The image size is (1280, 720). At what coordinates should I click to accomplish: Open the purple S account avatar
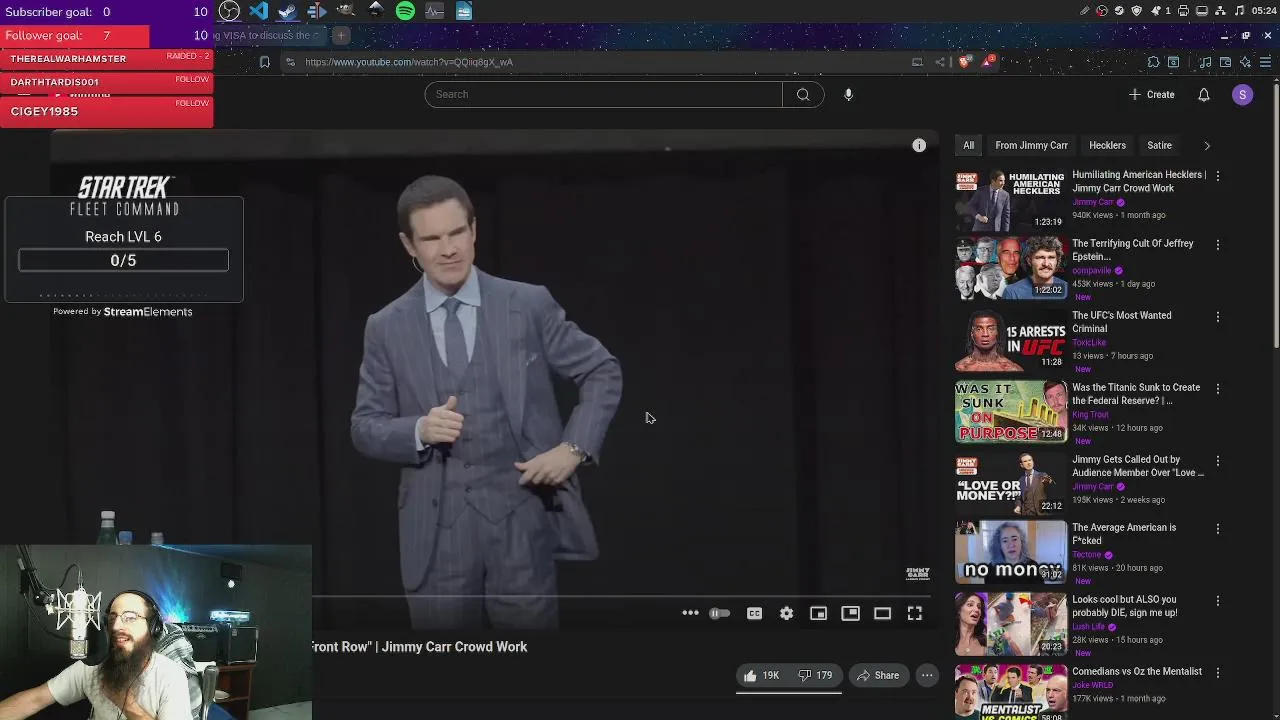1242,94
